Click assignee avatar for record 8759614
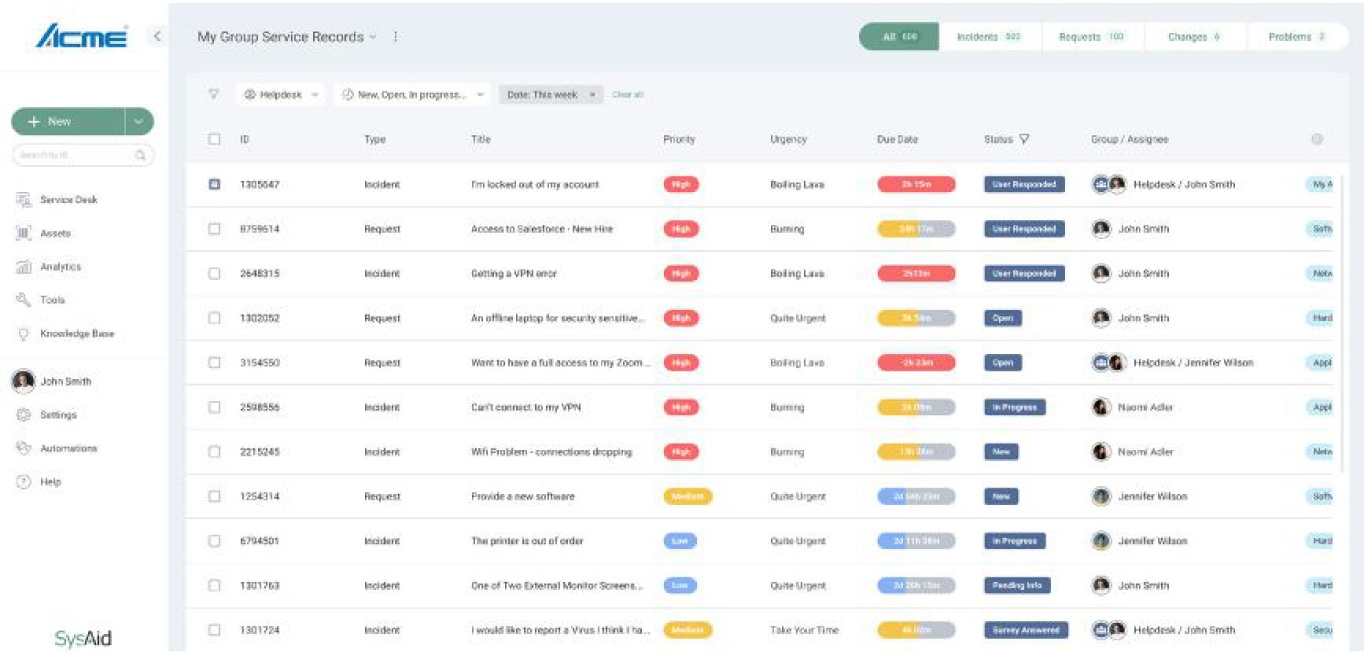The width and height of the screenshot is (1366, 655). [x=1101, y=229]
